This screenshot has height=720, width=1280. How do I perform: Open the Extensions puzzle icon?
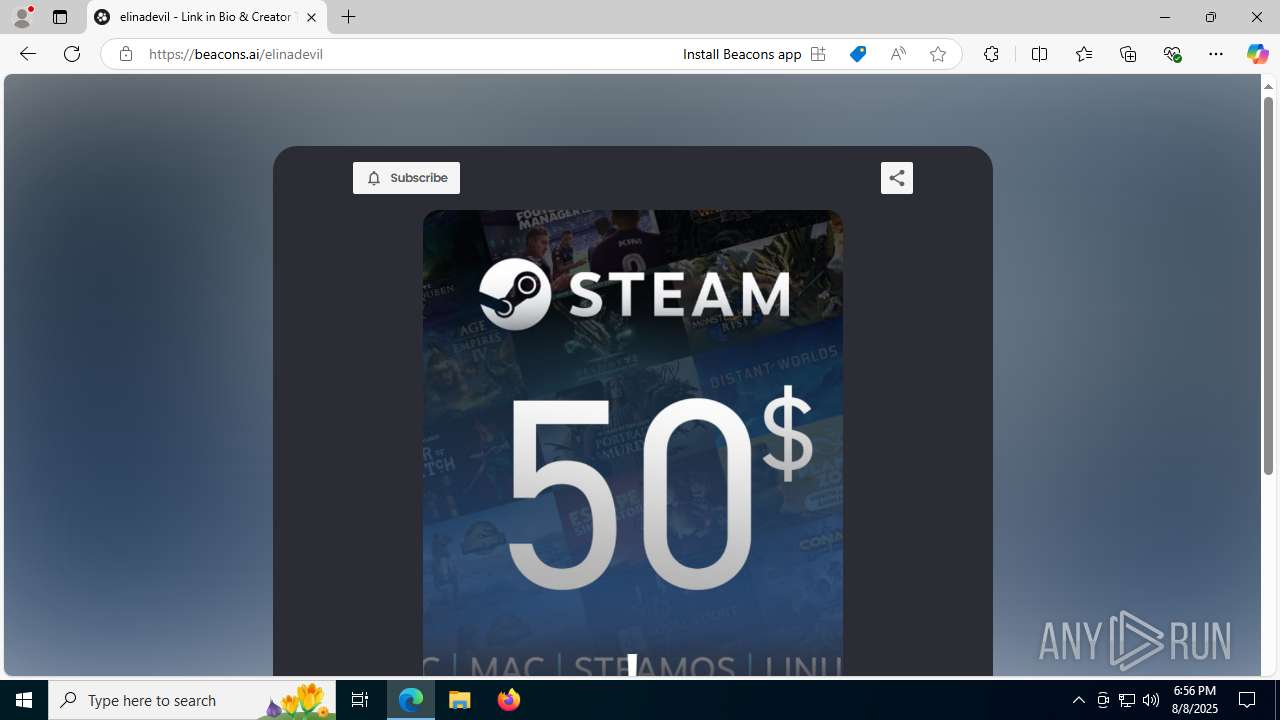coord(991,54)
